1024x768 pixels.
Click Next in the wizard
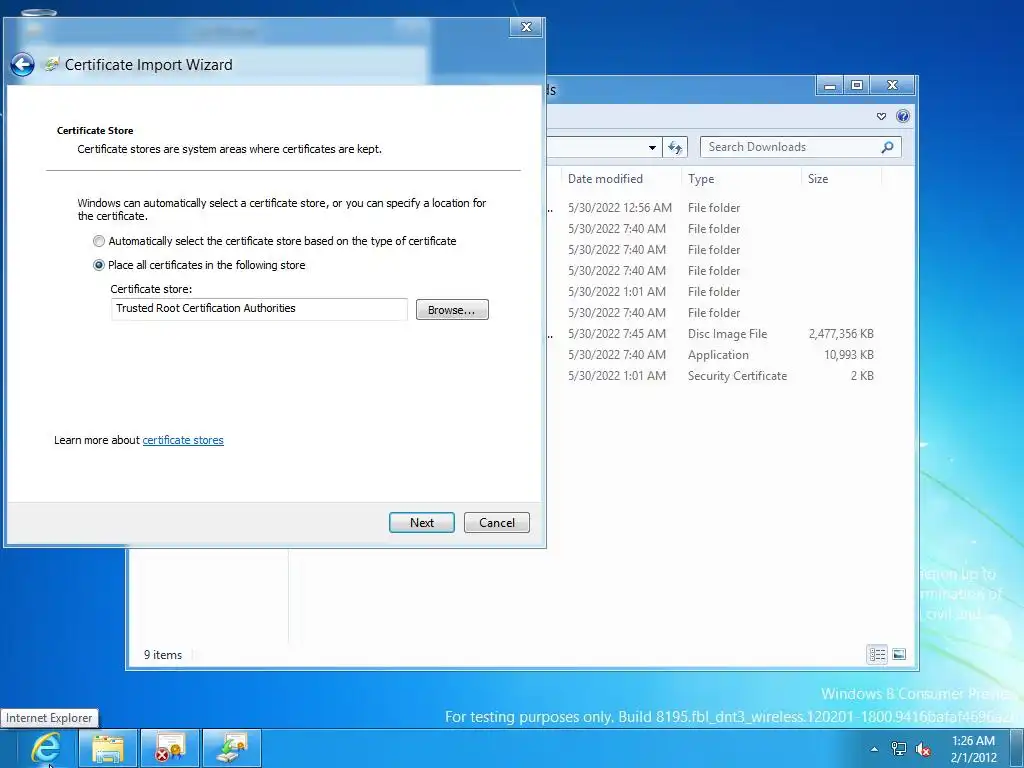click(x=422, y=522)
